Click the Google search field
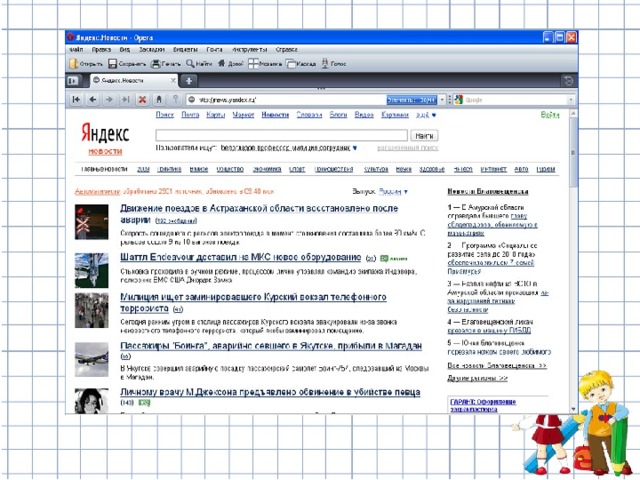Screen dimensions: 640x480 click(515, 100)
